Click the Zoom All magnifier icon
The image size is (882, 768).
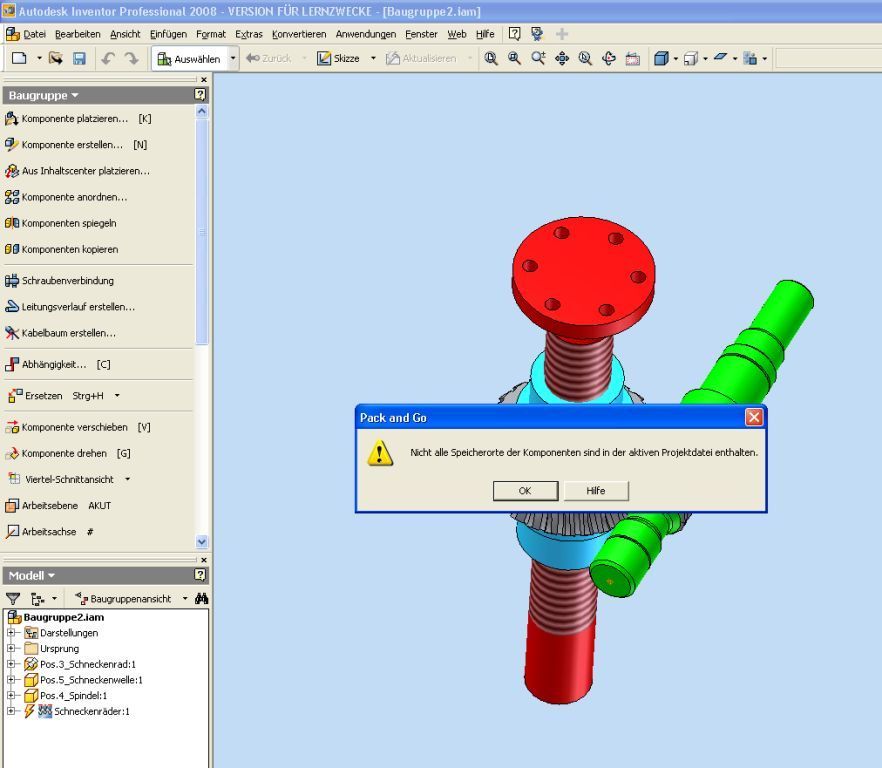[491, 58]
